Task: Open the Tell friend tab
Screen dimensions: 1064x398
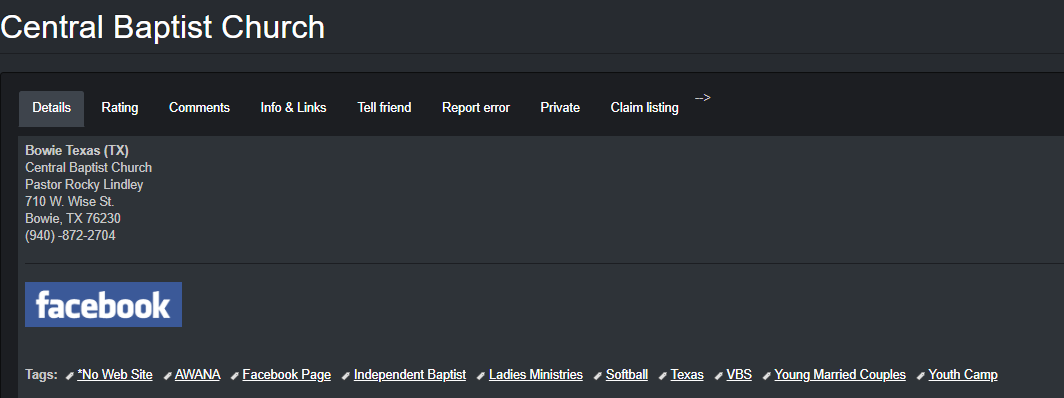Action: 384,108
